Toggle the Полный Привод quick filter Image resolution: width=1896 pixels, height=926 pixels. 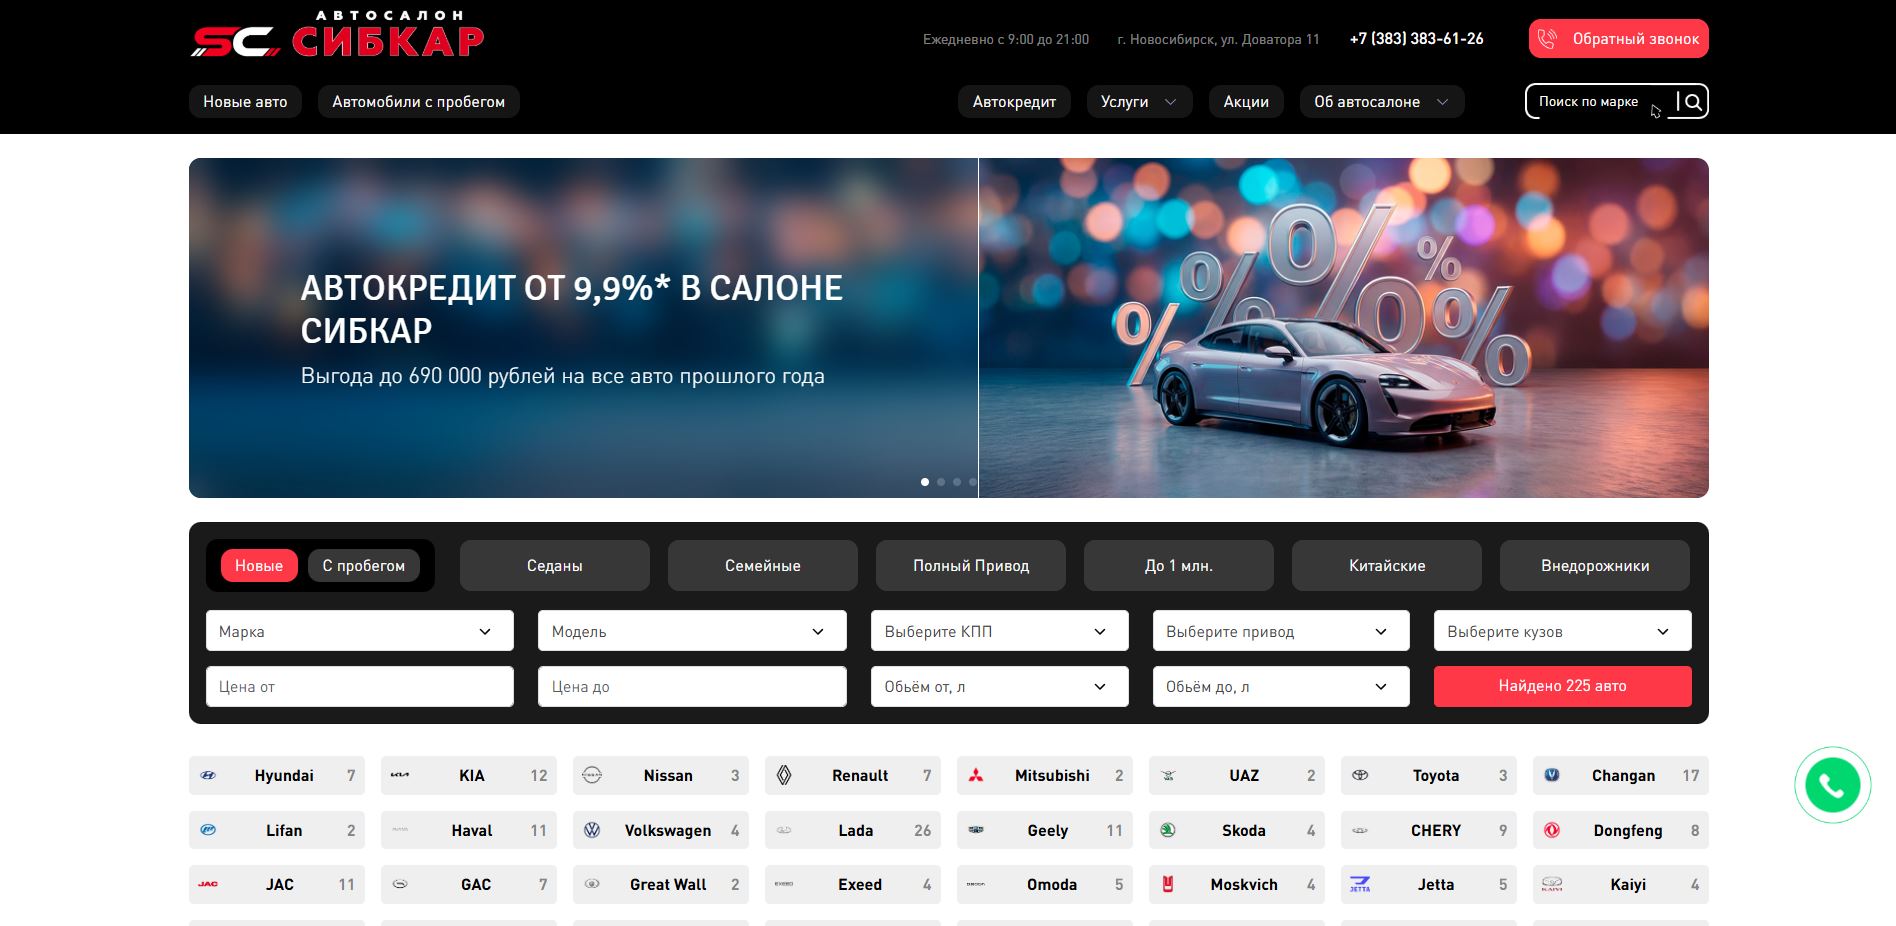tap(971, 566)
